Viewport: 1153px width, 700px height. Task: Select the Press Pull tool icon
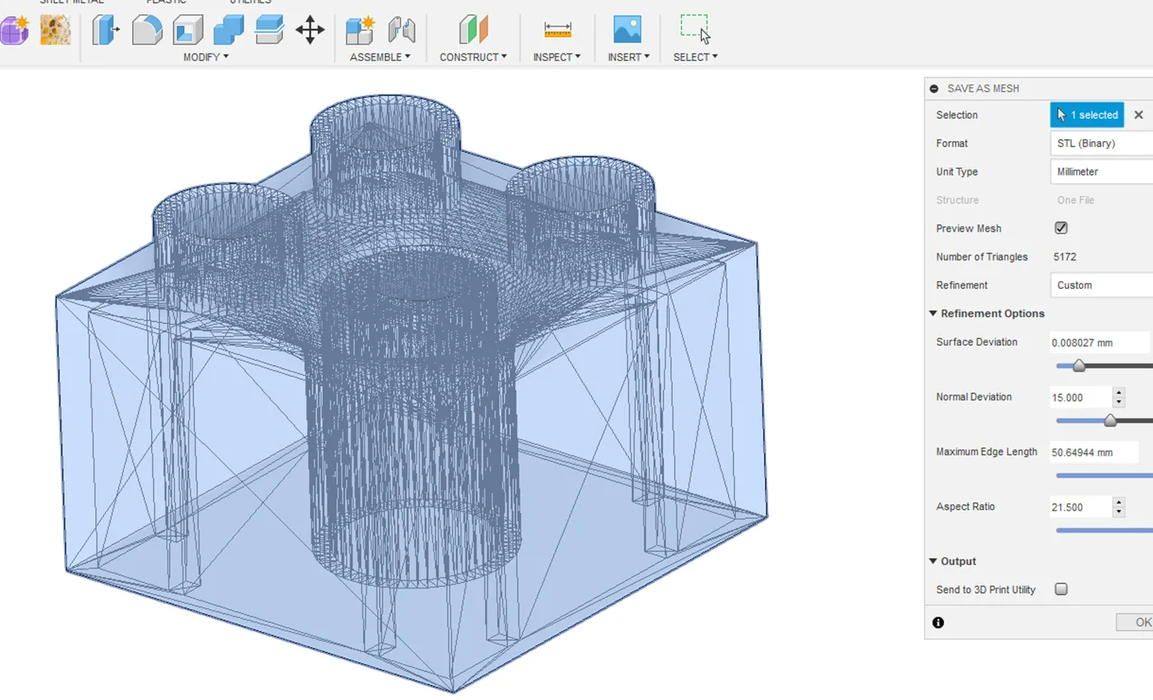(x=106, y=30)
